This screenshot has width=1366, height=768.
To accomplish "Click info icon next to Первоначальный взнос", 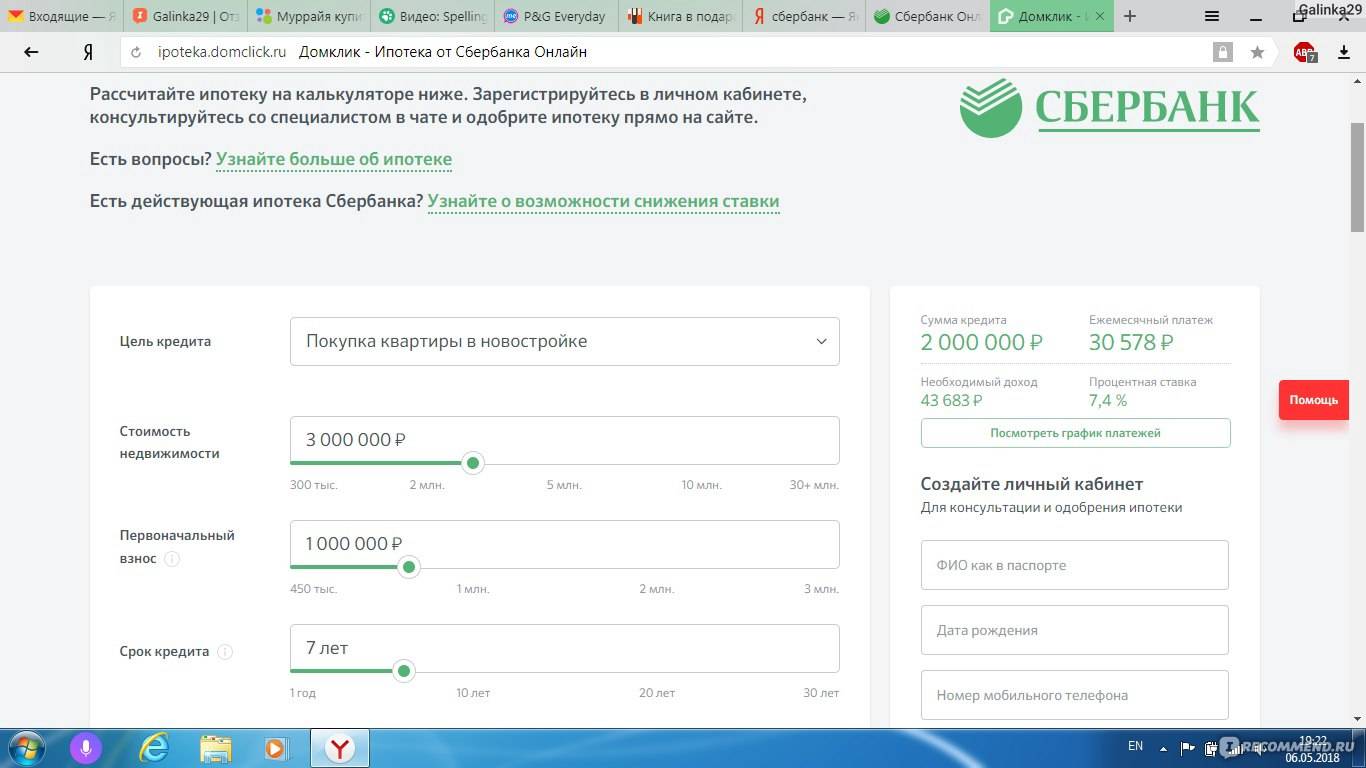I will 172,559.
